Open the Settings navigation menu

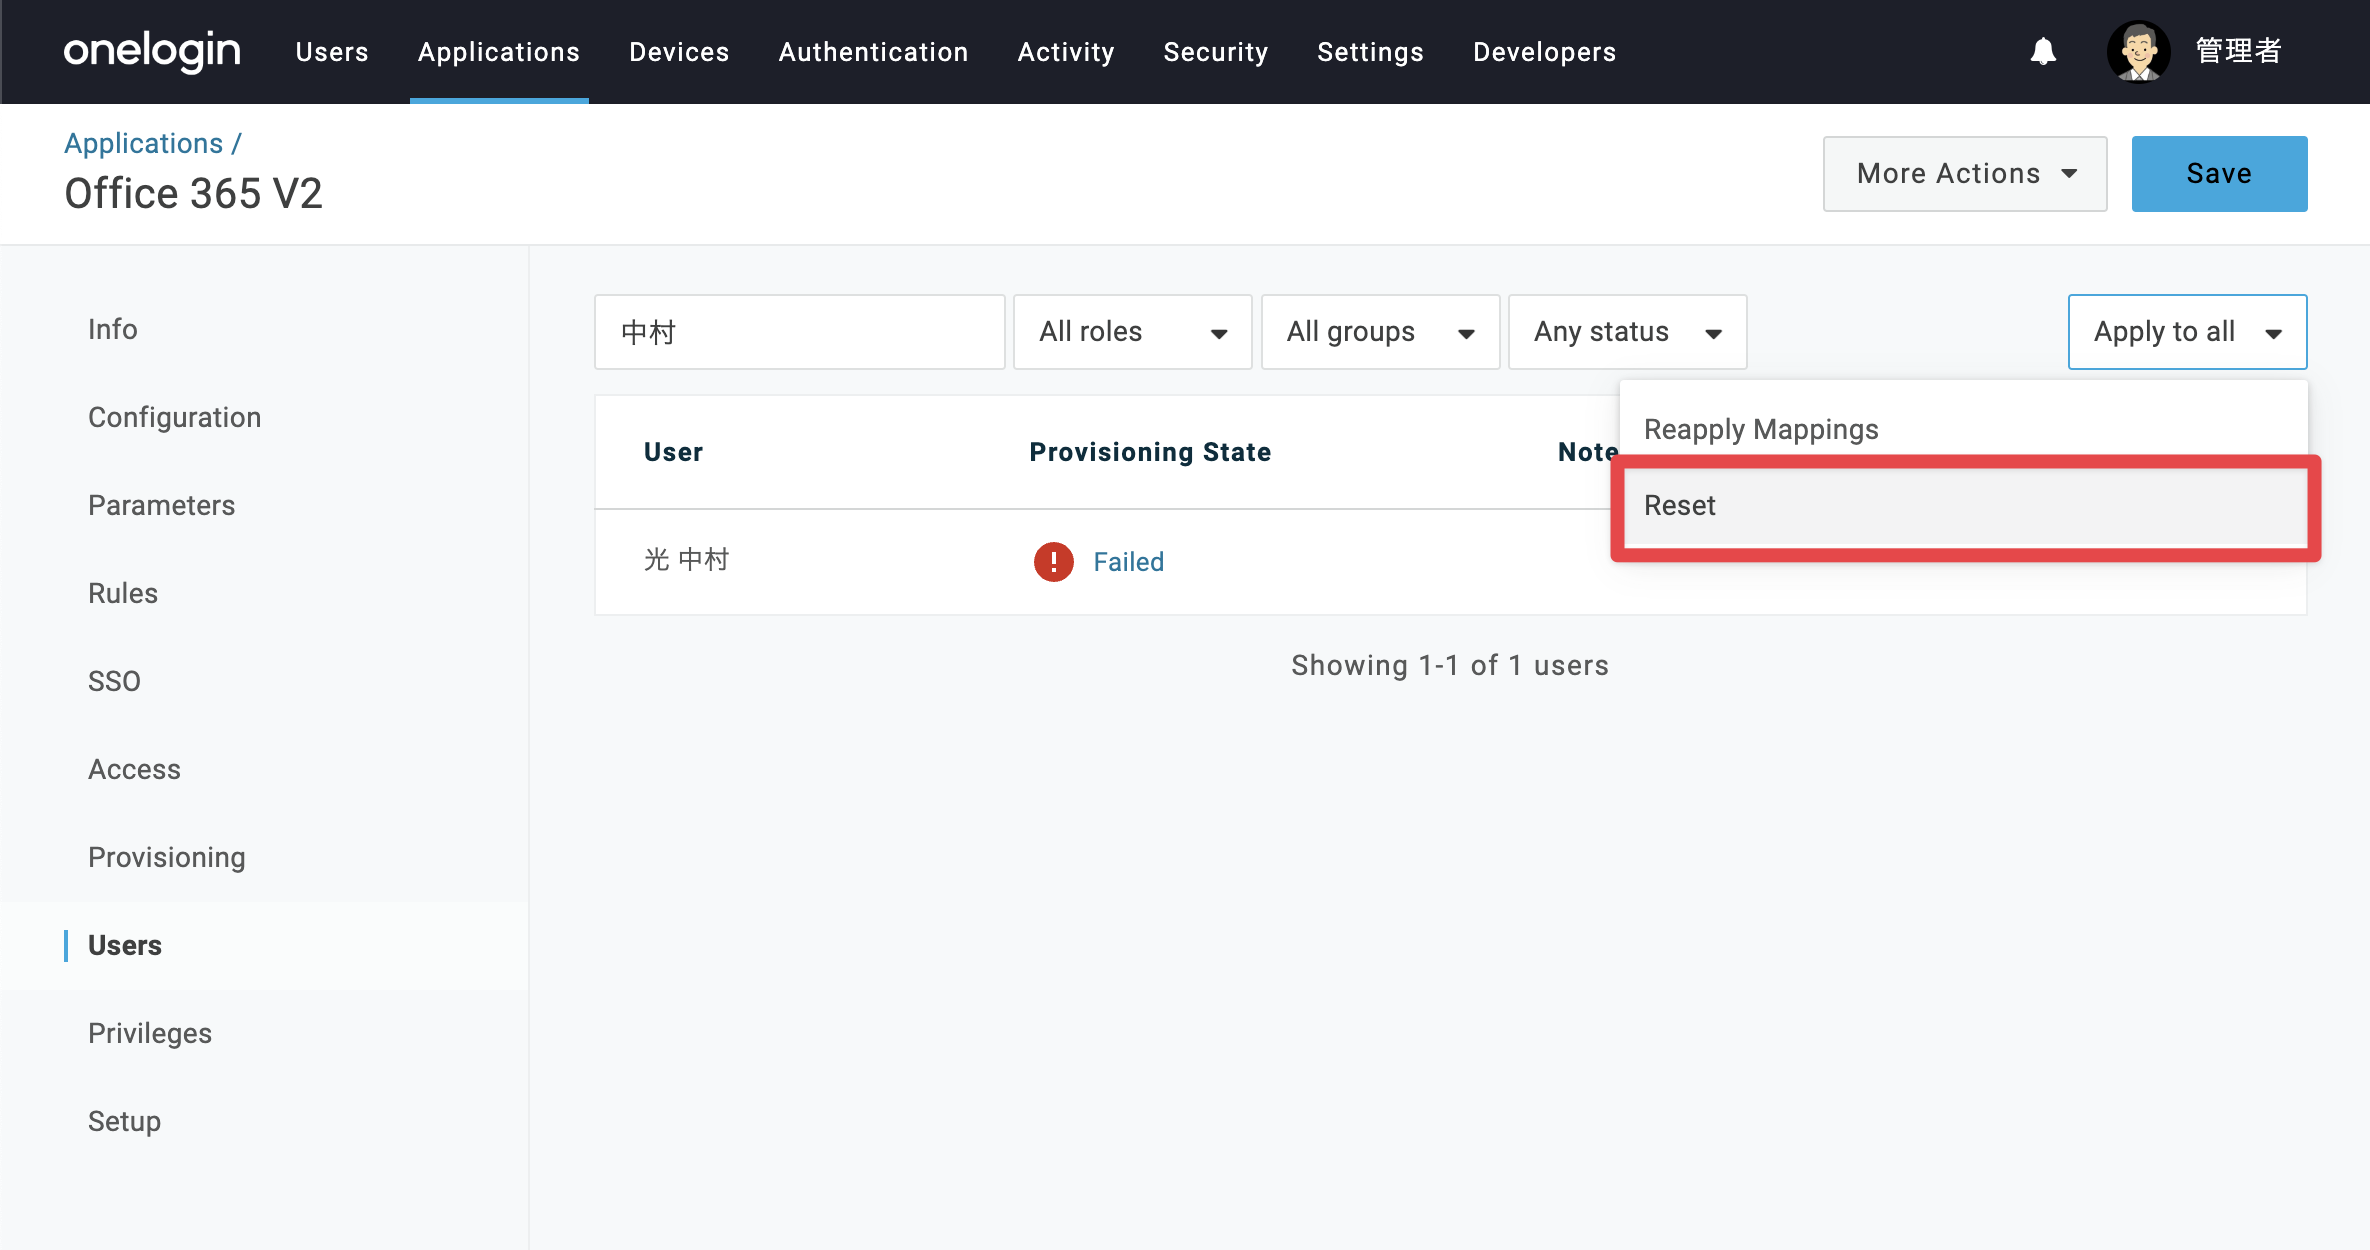tap(1370, 52)
